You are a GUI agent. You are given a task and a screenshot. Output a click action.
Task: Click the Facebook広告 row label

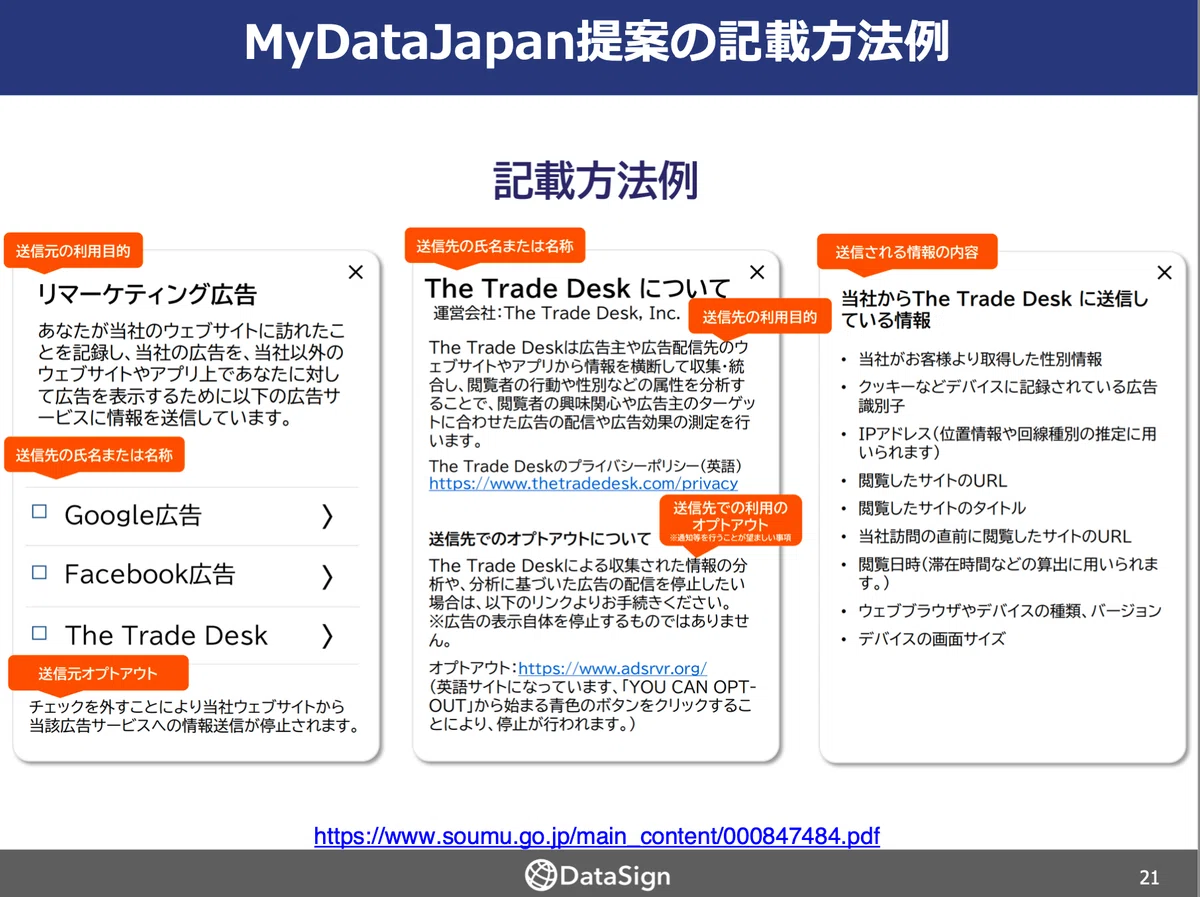pos(150,574)
